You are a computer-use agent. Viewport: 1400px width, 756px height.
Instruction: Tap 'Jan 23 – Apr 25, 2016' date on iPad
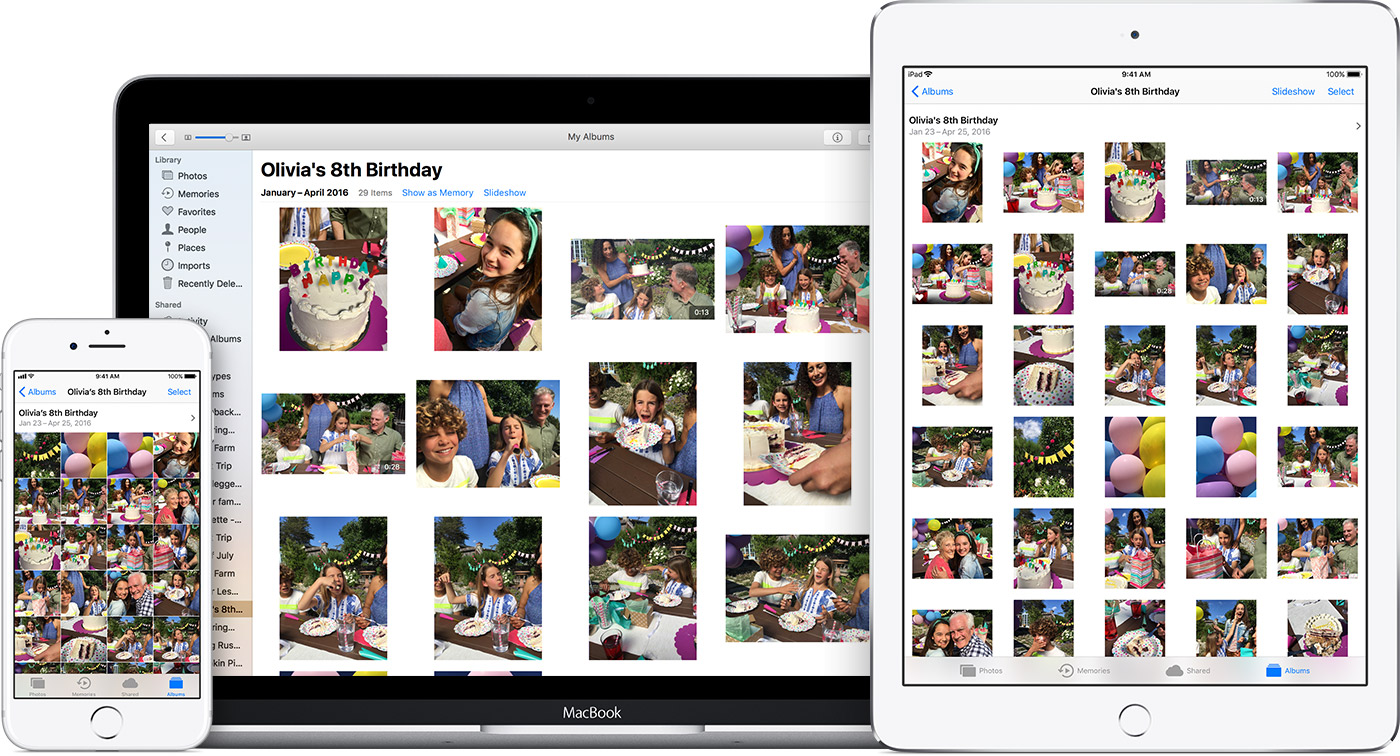pos(949,132)
